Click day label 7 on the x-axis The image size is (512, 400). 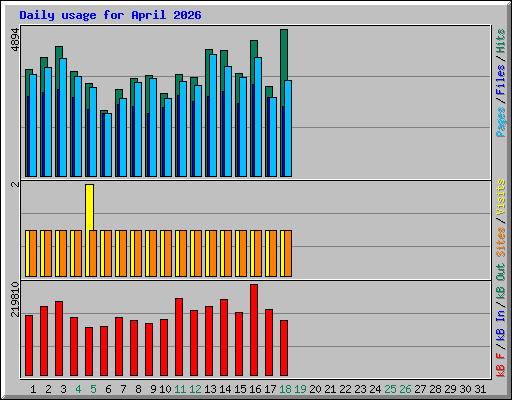[x=123, y=389]
